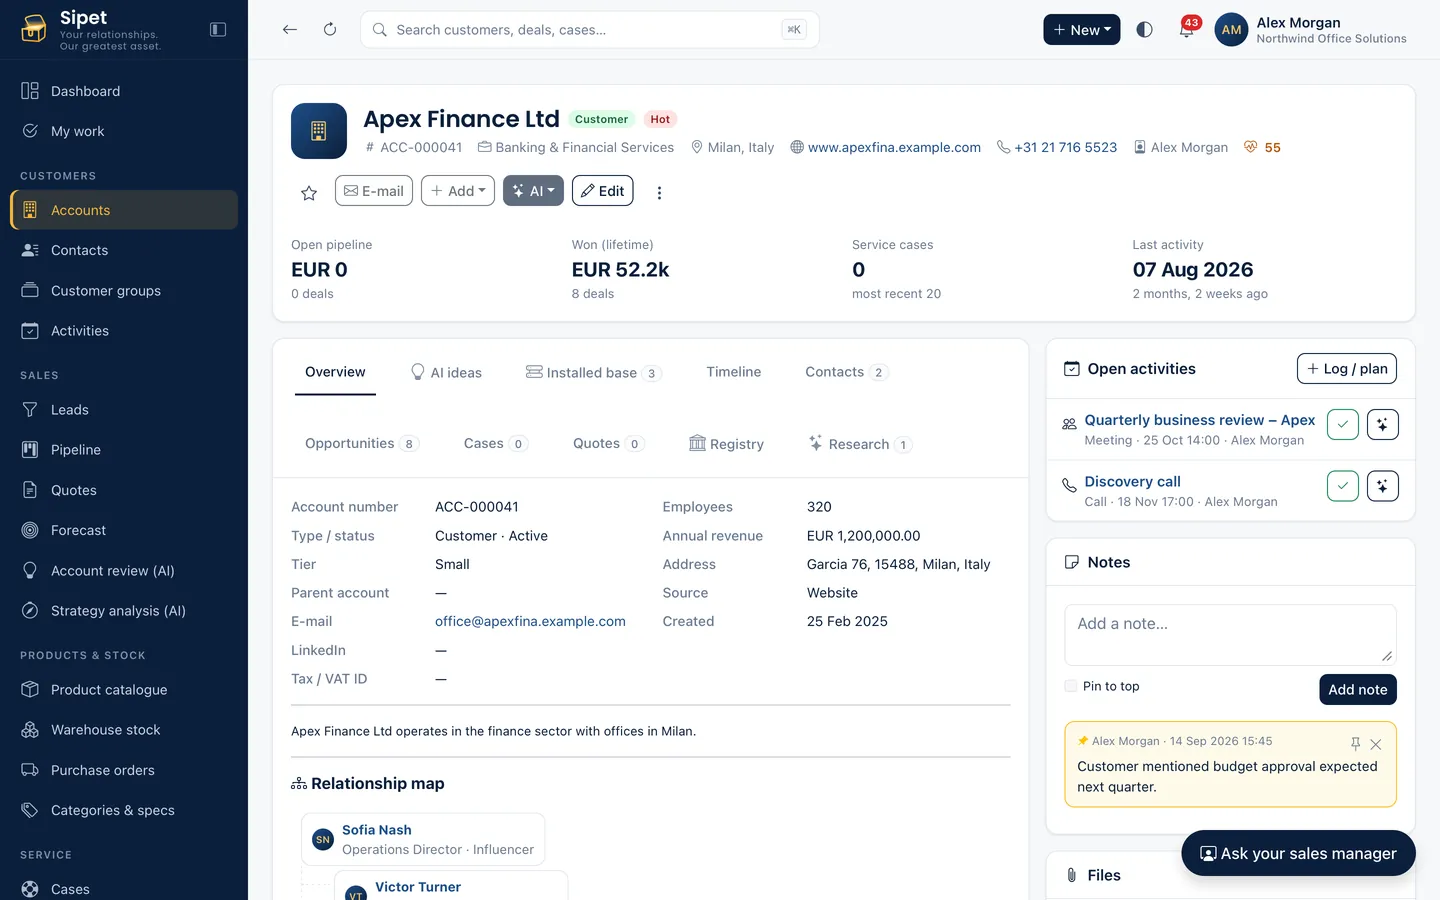Call the +31 21 716 5523 phone link
The height and width of the screenshot is (900, 1440).
coord(1065,147)
